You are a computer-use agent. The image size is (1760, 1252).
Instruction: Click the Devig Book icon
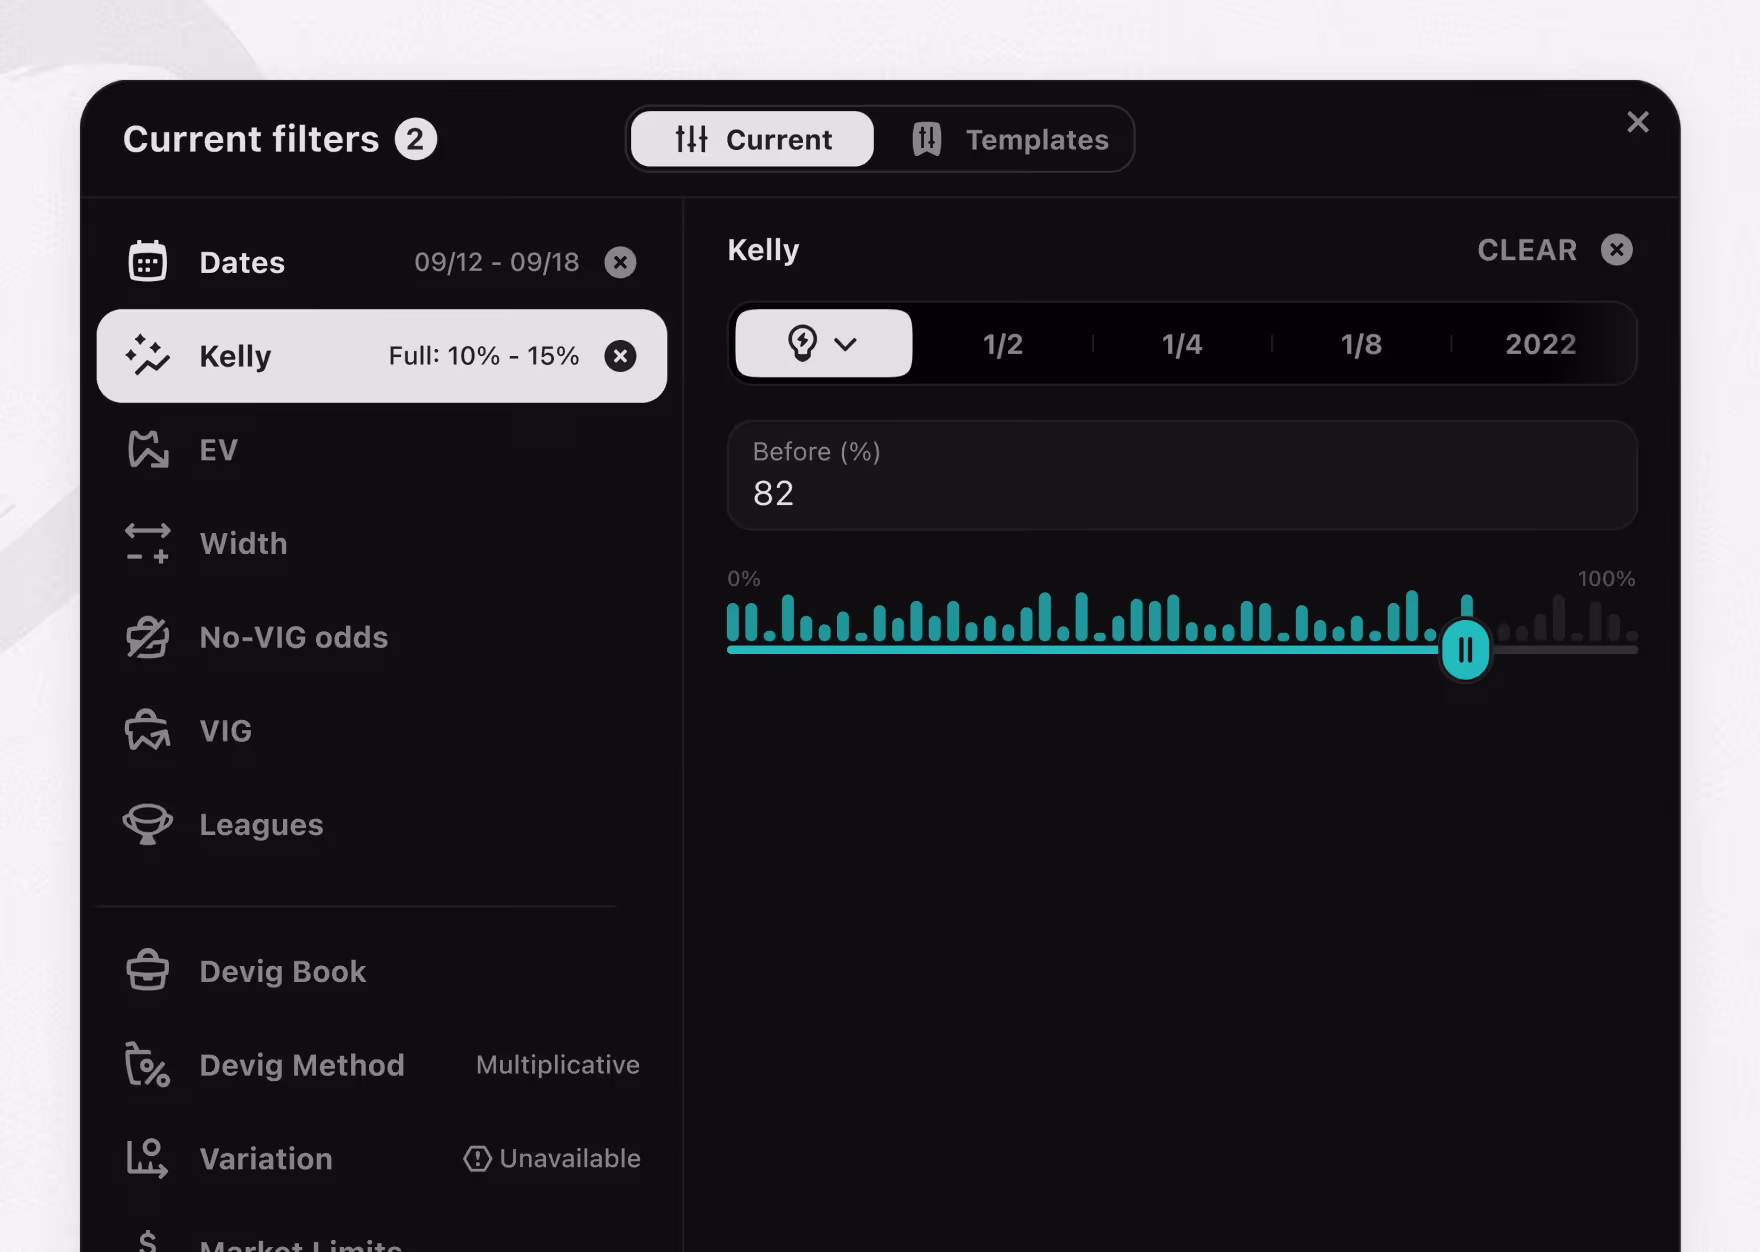coord(147,970)
